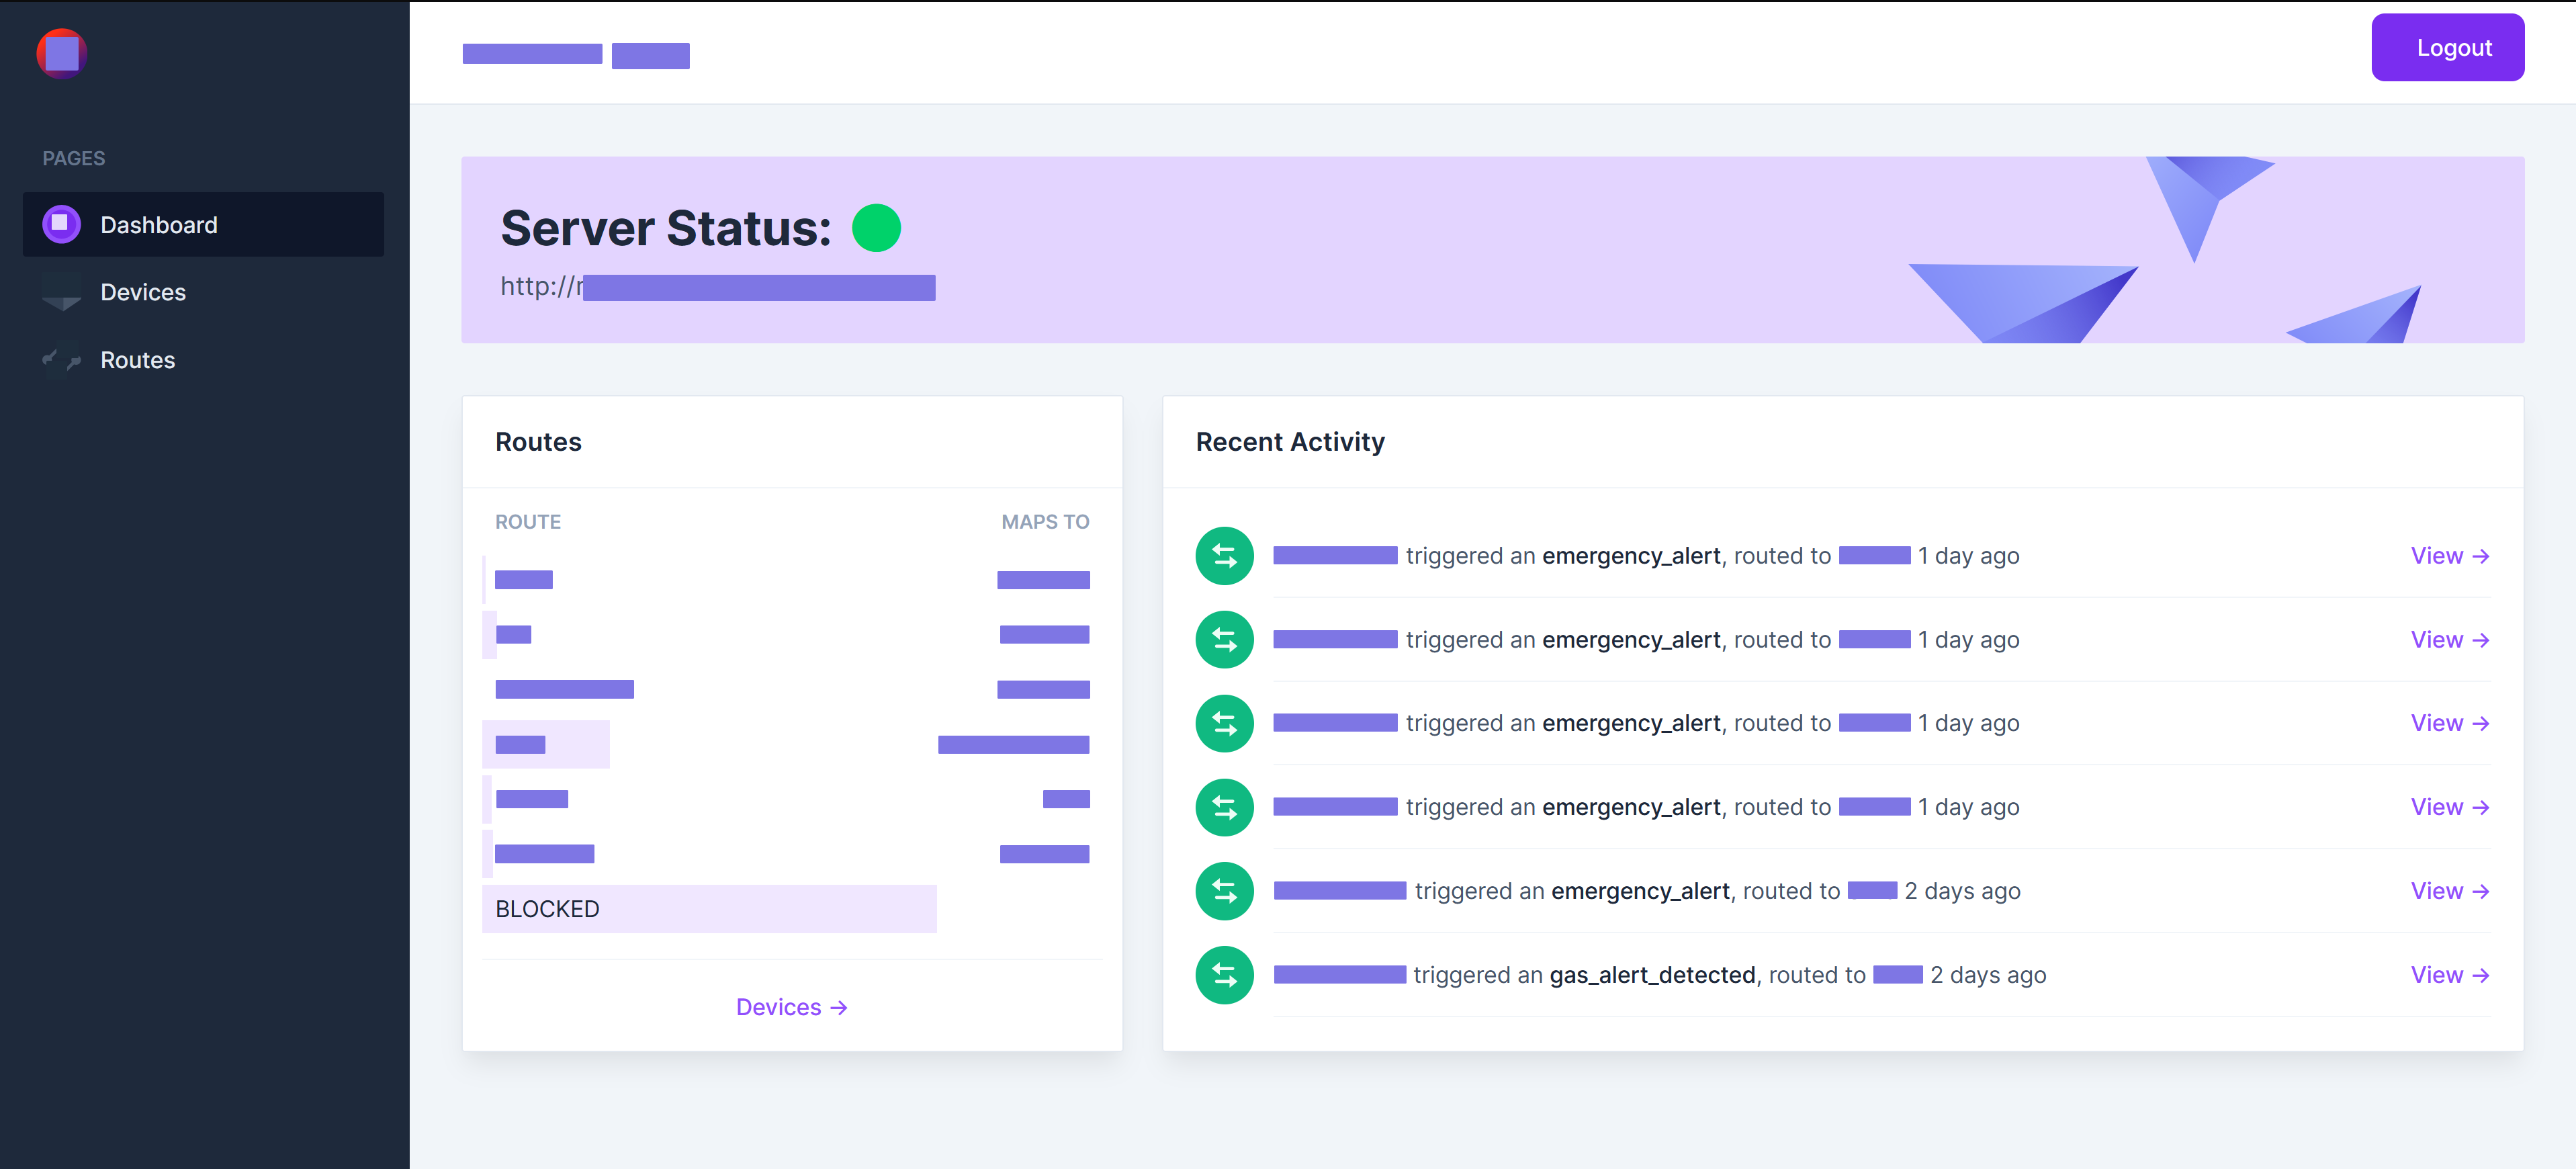The width and height of the screenshot is (2576, 1169).
Task: Click the server URL under Server Status
Action: 717,287
